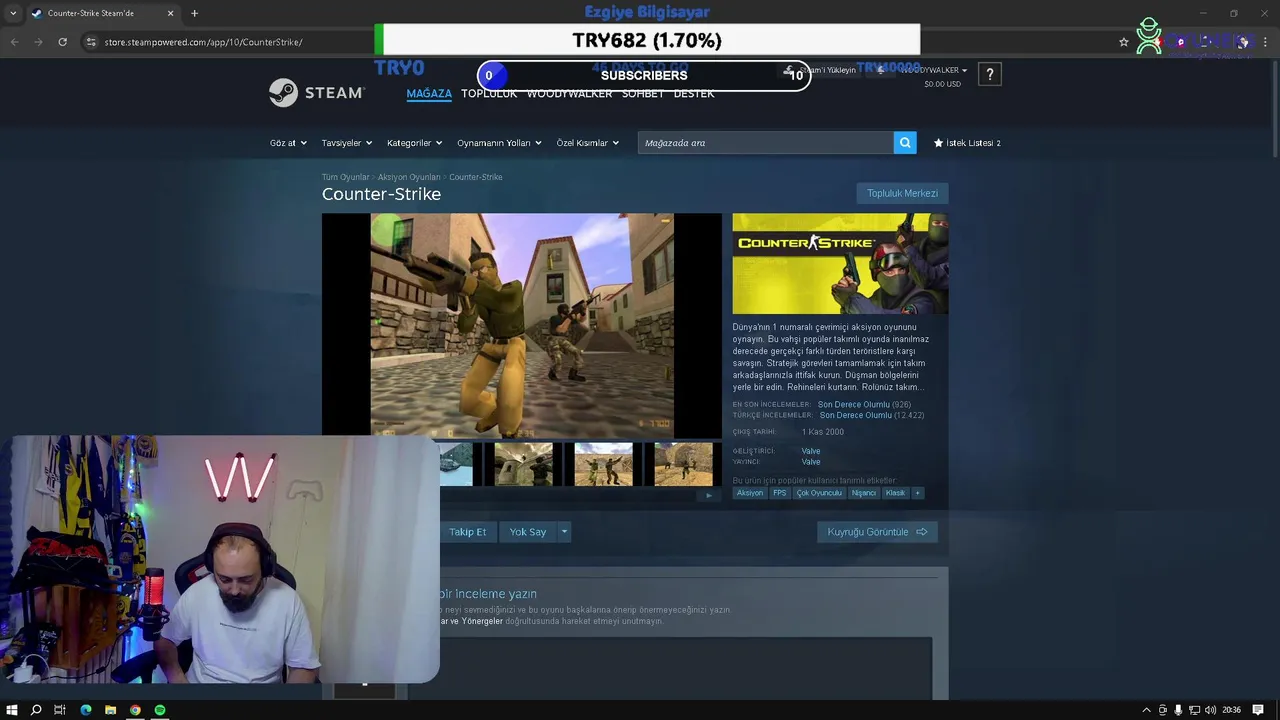Switch to Chrome in the taskbar

[x=135, y=710]
